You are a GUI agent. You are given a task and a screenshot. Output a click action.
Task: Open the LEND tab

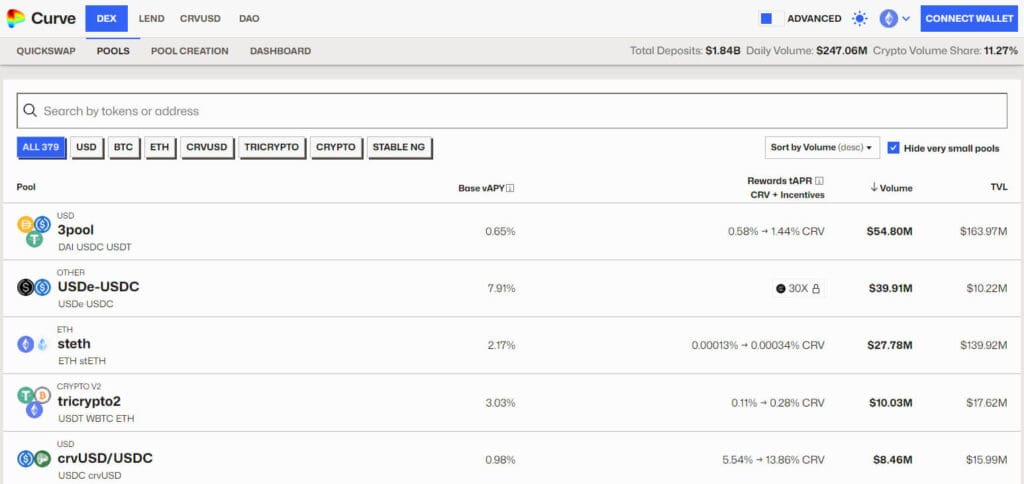coord(152,19)
